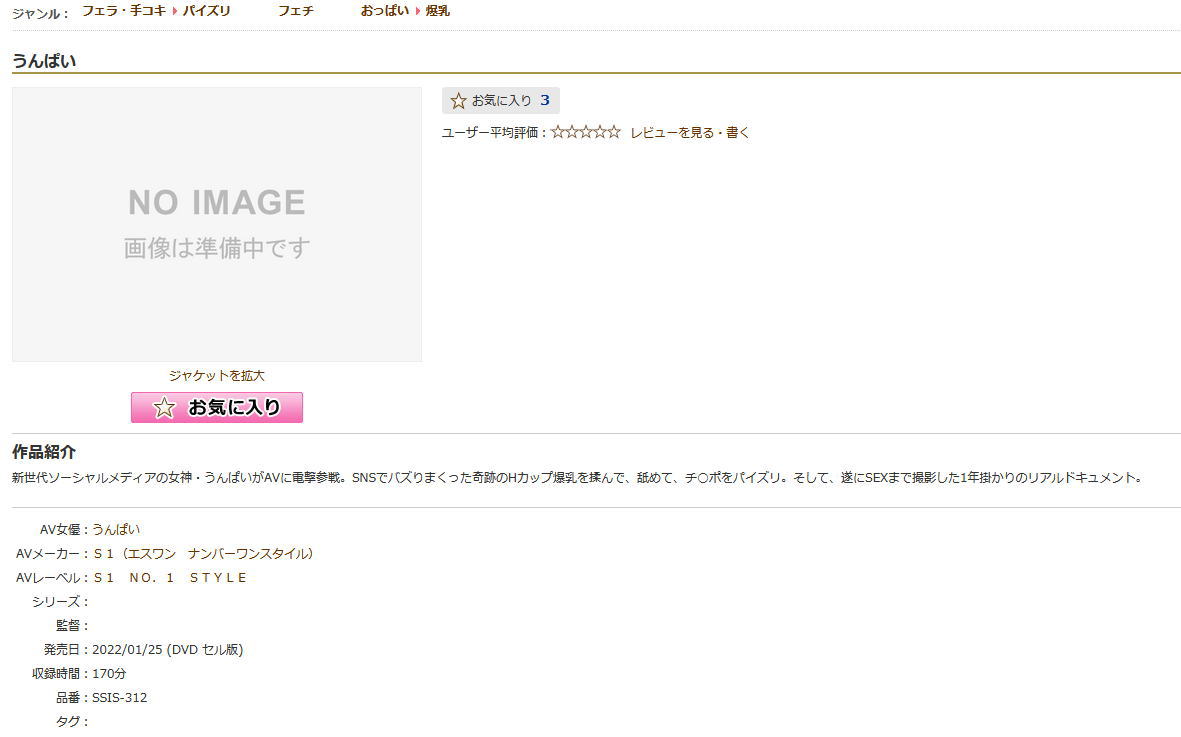This screenshot has height=737, width=1181.
Task: Click the red arrow before パイズリ genre
Action: [175, 12]
